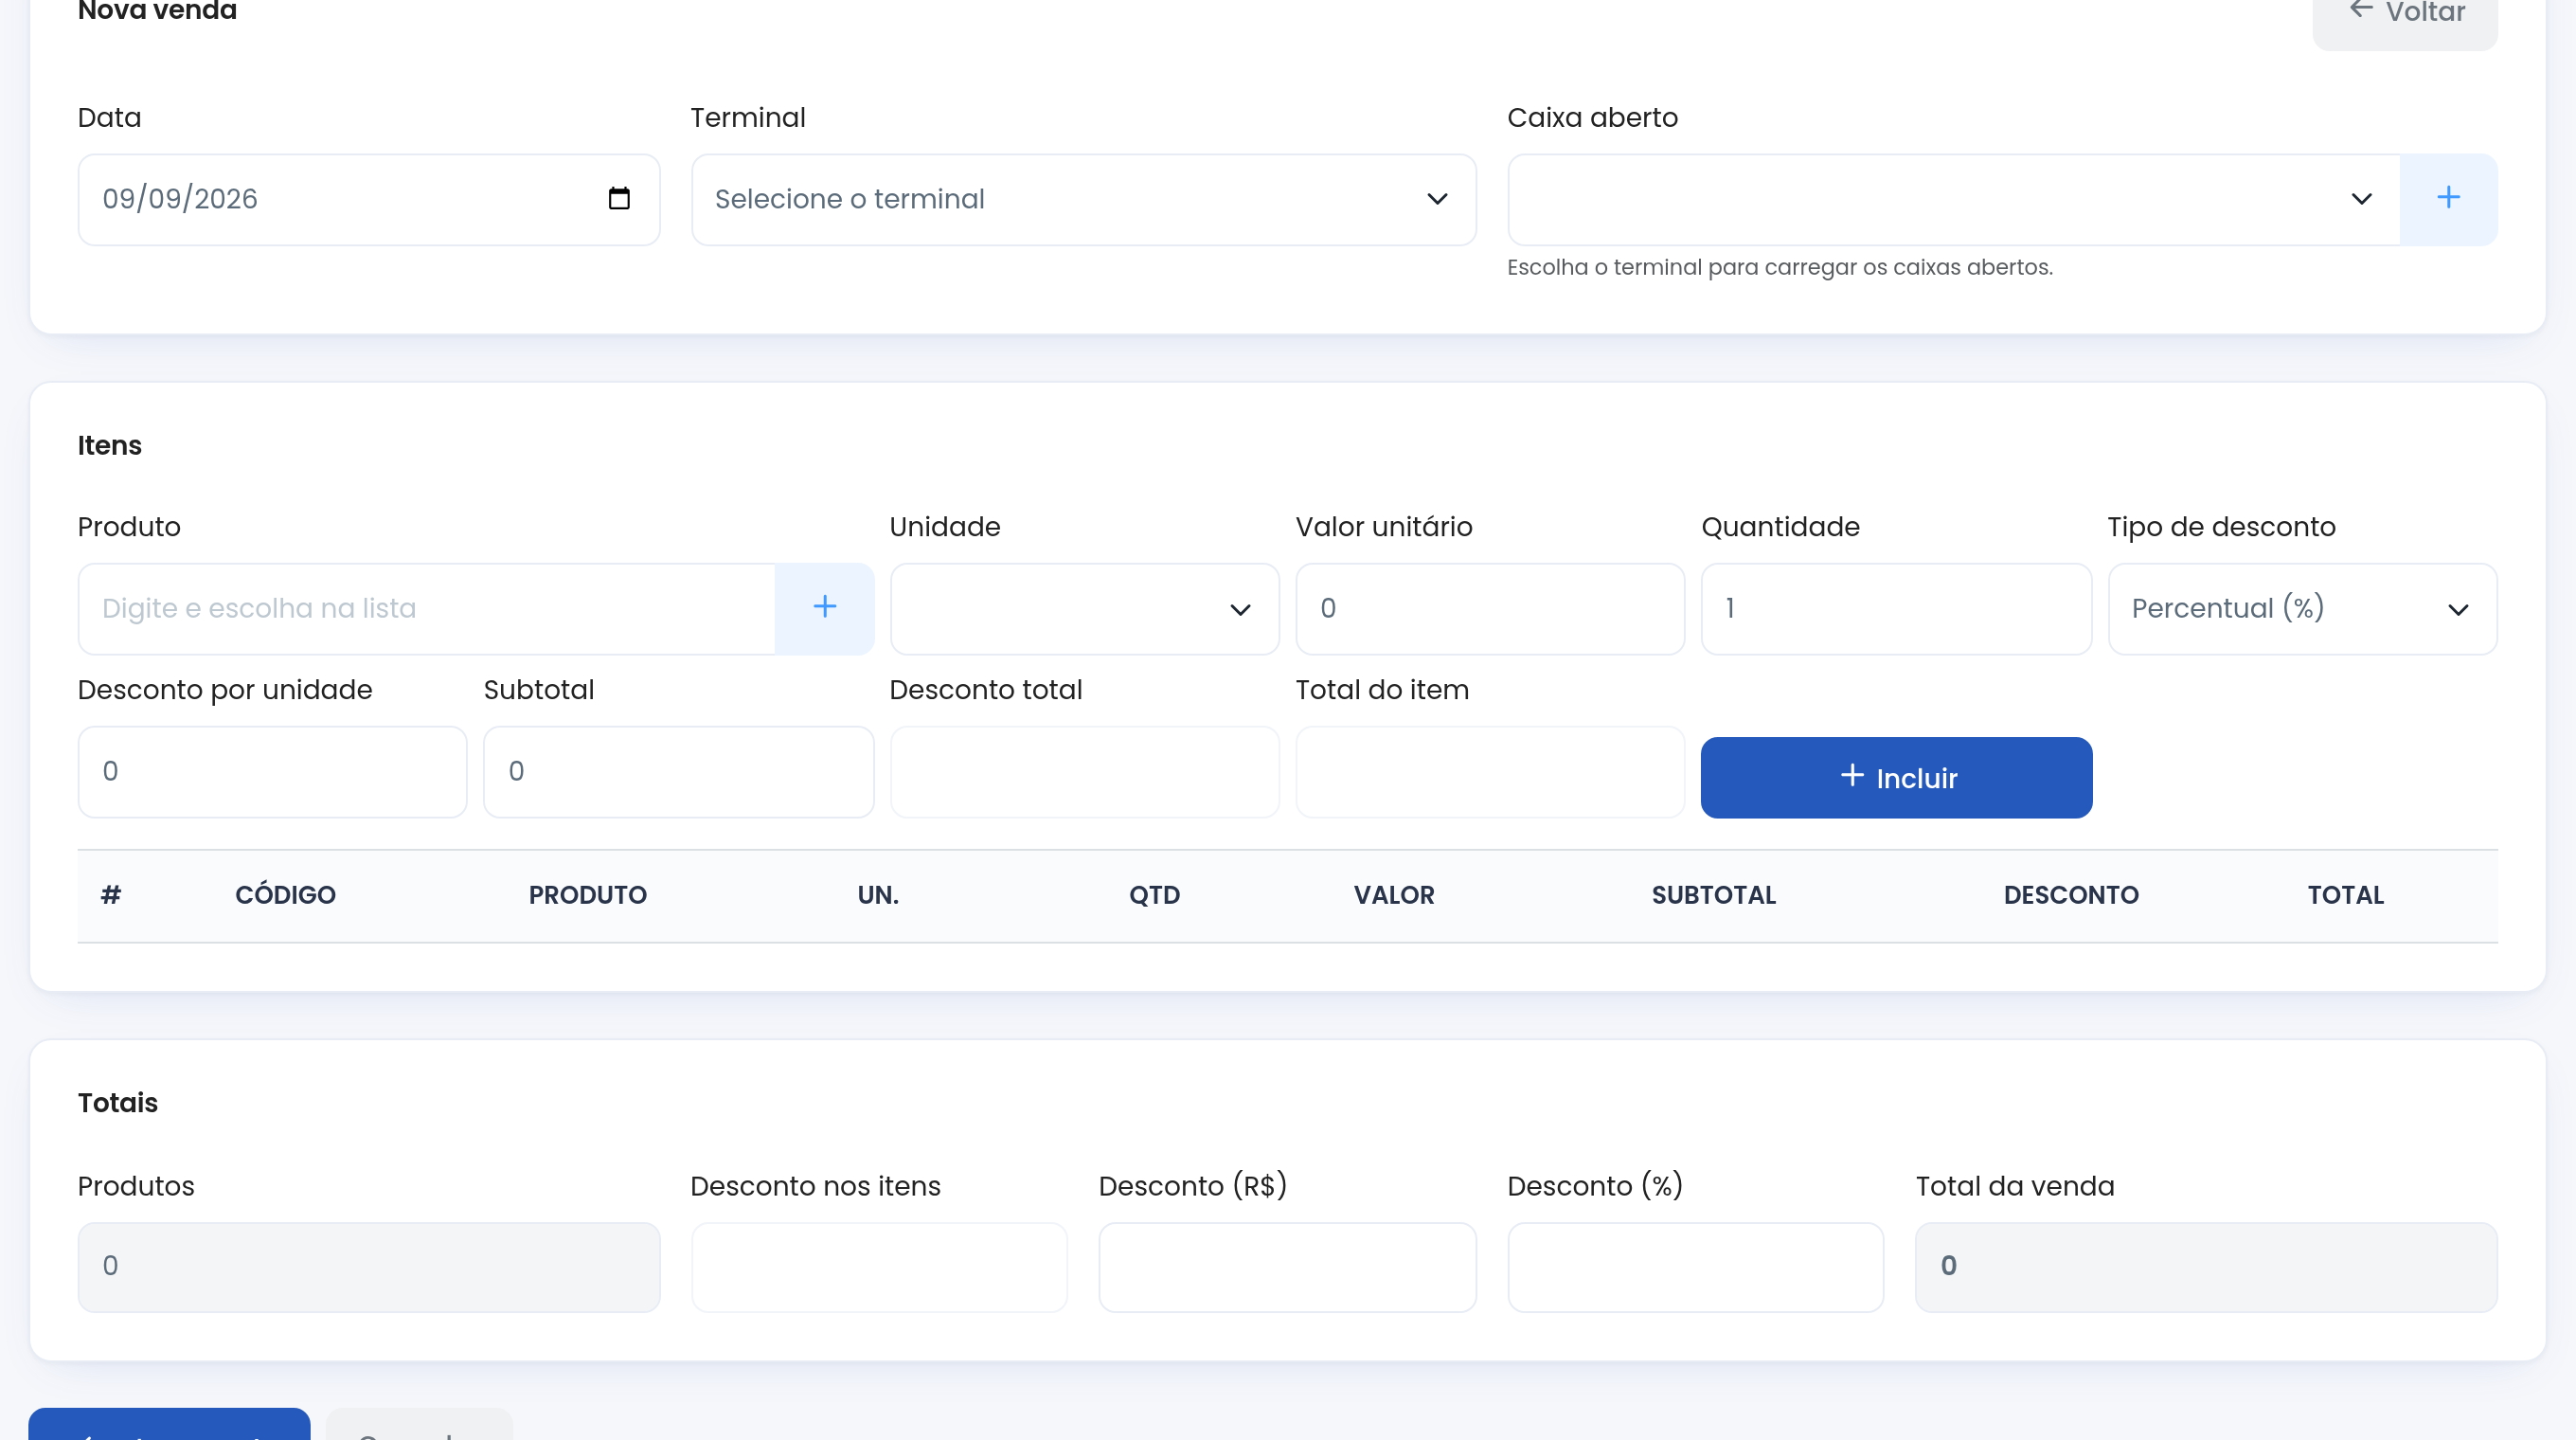2576x1440 pixels.
Task: Add a new caixa with the plus button
Action: pyautogui.click(x=2448, y=199)
